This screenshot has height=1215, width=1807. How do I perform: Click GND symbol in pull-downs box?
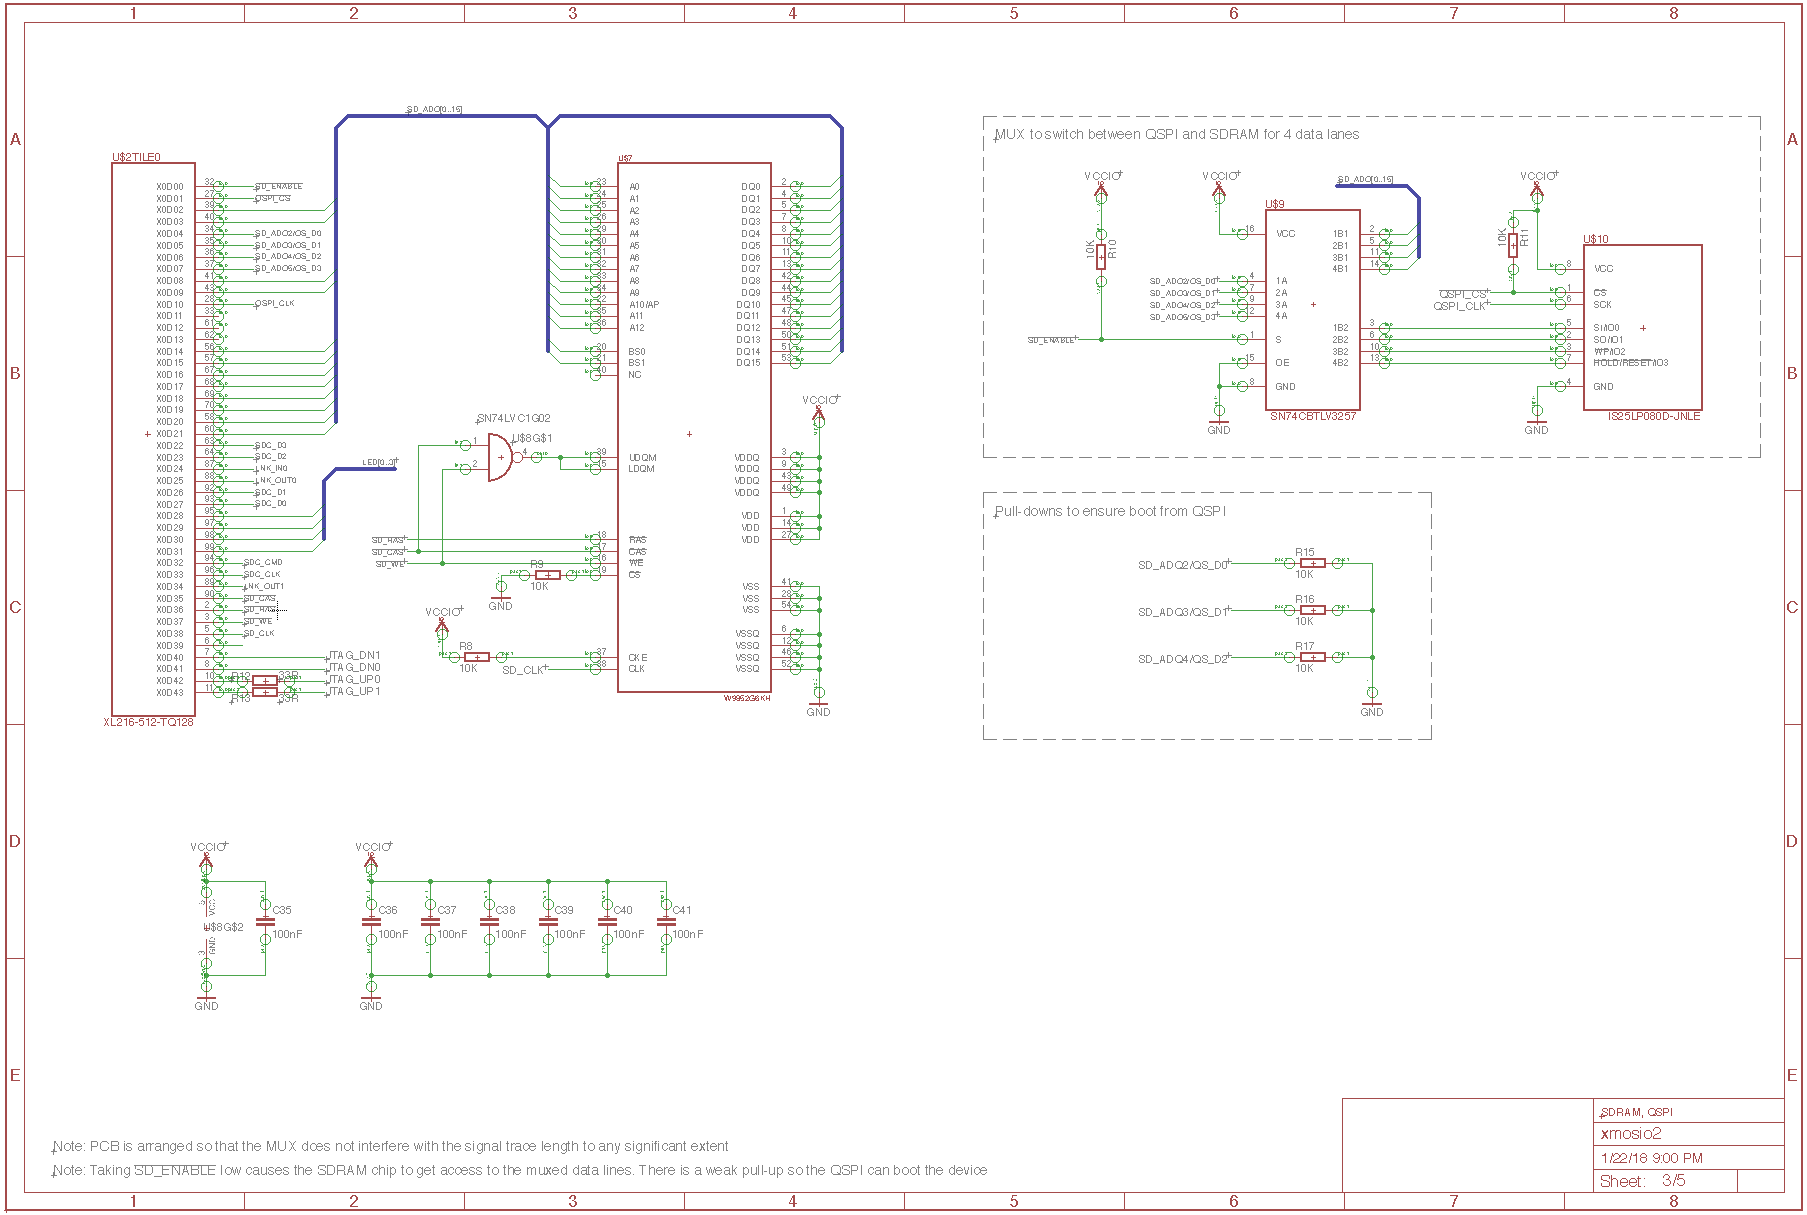(1372, 707)
